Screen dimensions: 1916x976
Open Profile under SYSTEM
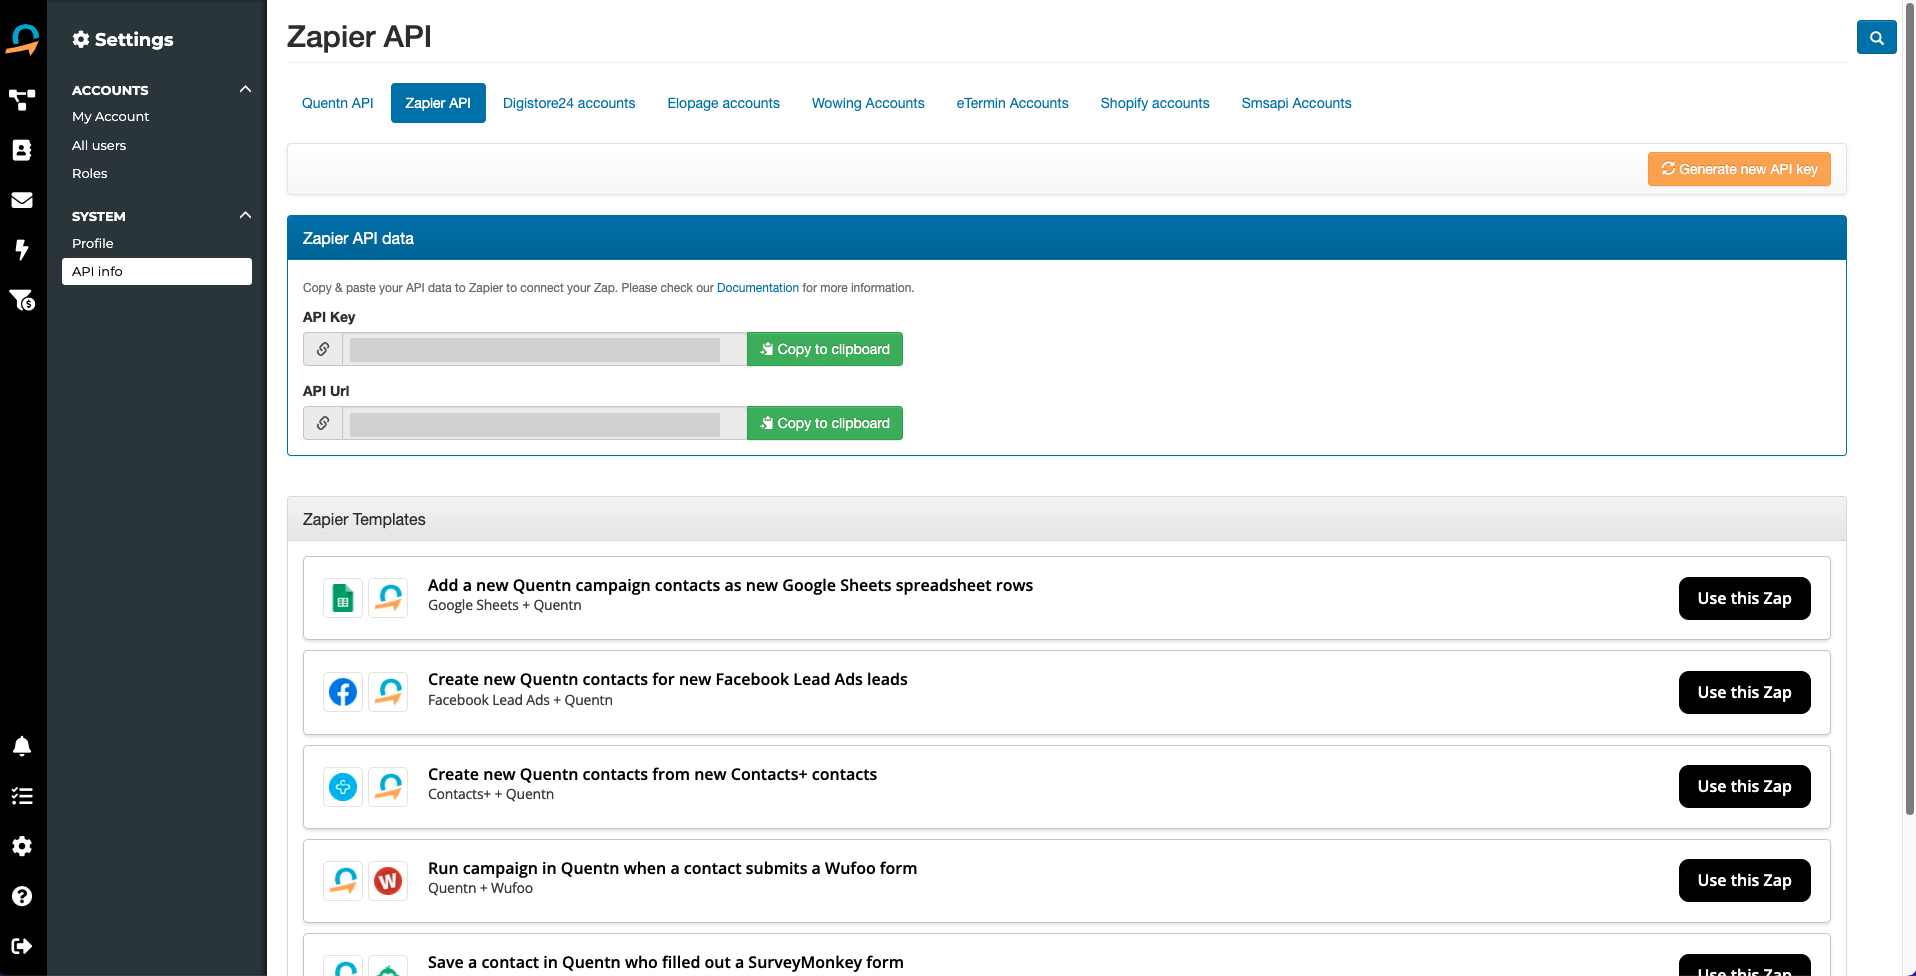point(92,243)
